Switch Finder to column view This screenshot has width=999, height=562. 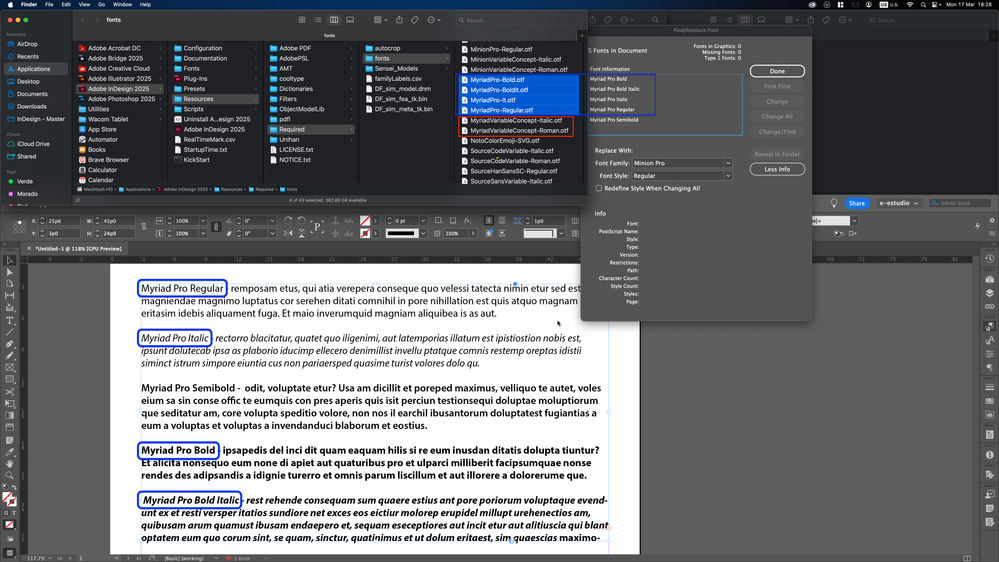point(334,20)
